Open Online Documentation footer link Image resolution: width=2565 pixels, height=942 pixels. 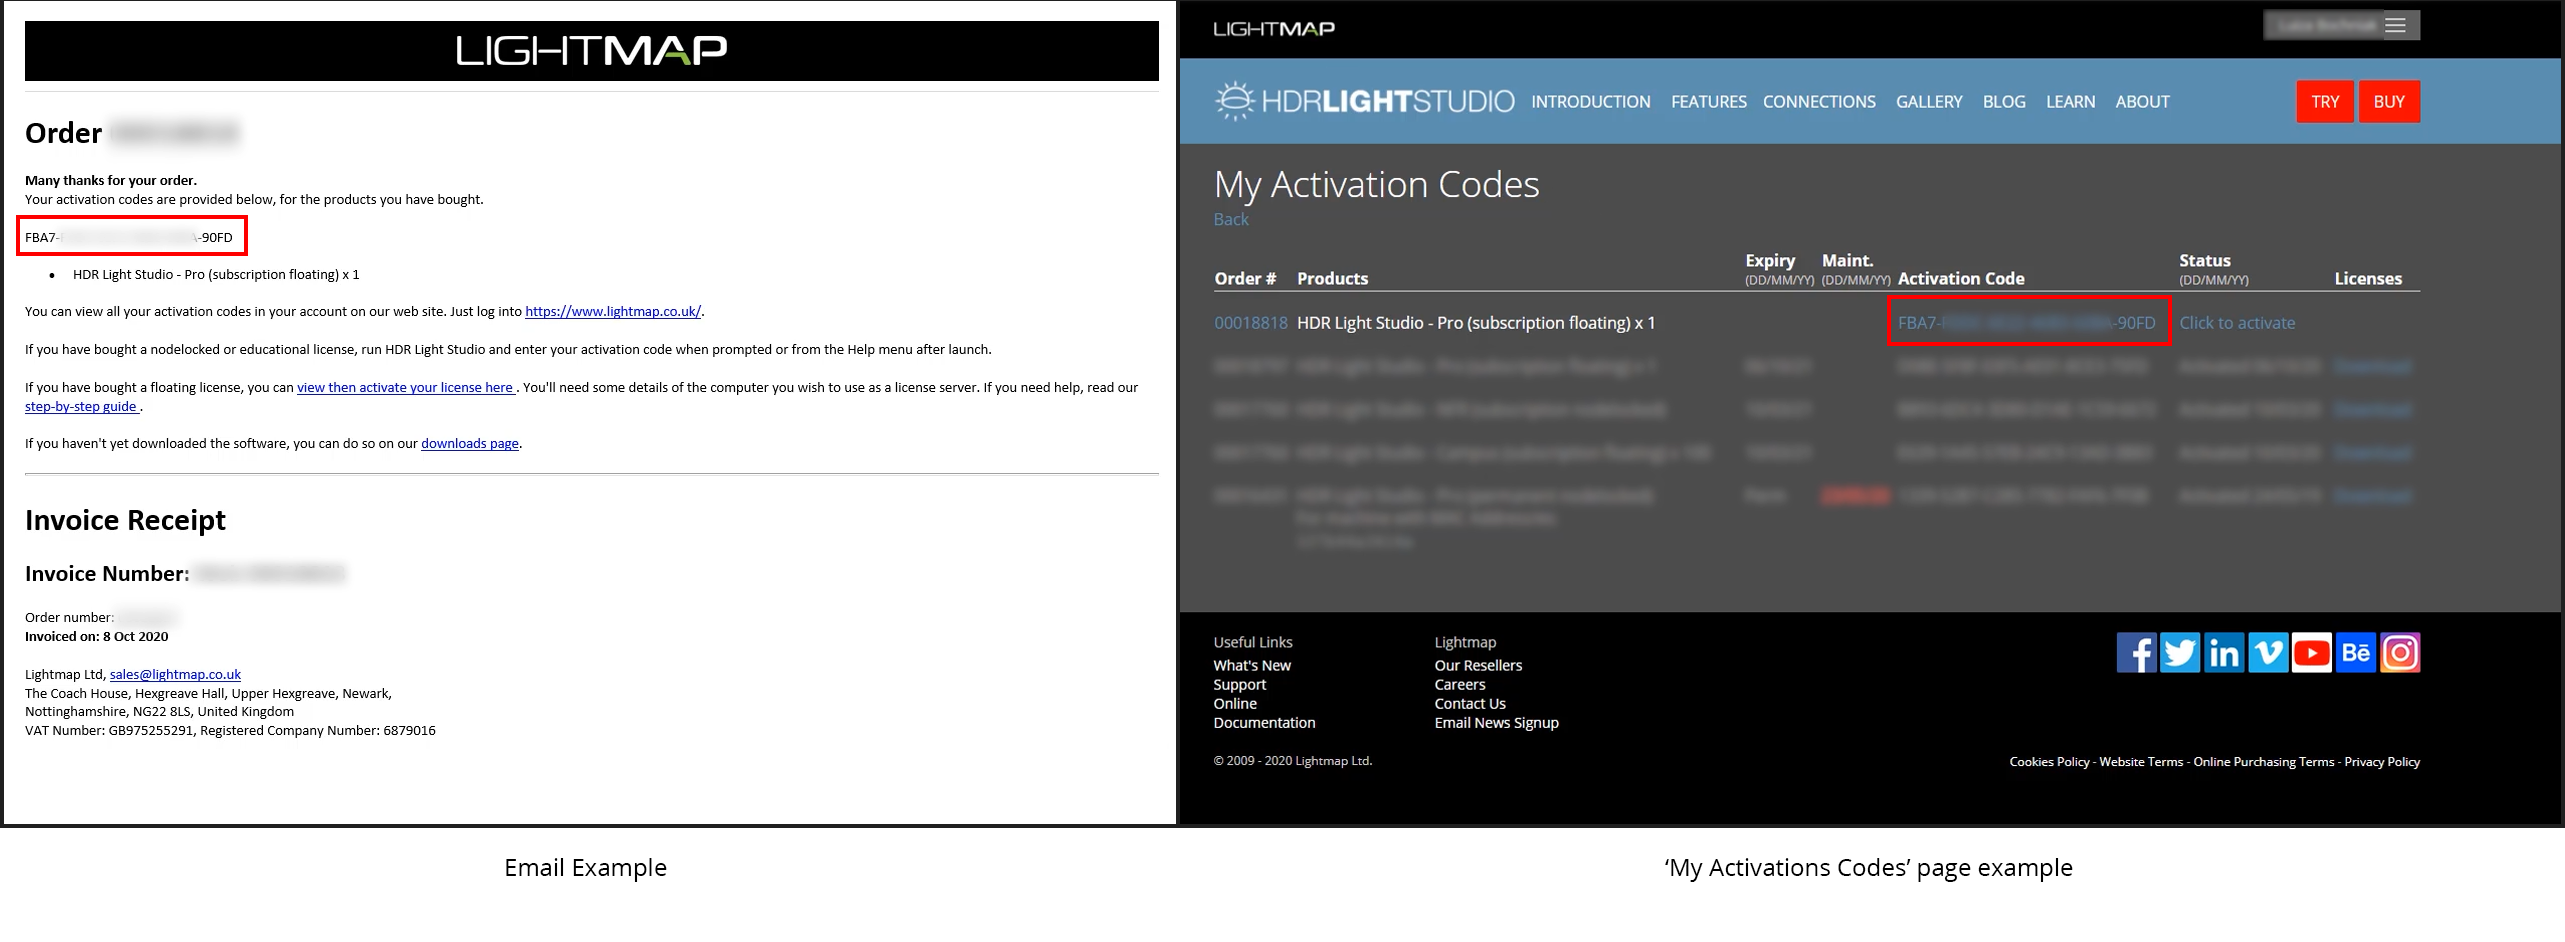pos(1264,713)
